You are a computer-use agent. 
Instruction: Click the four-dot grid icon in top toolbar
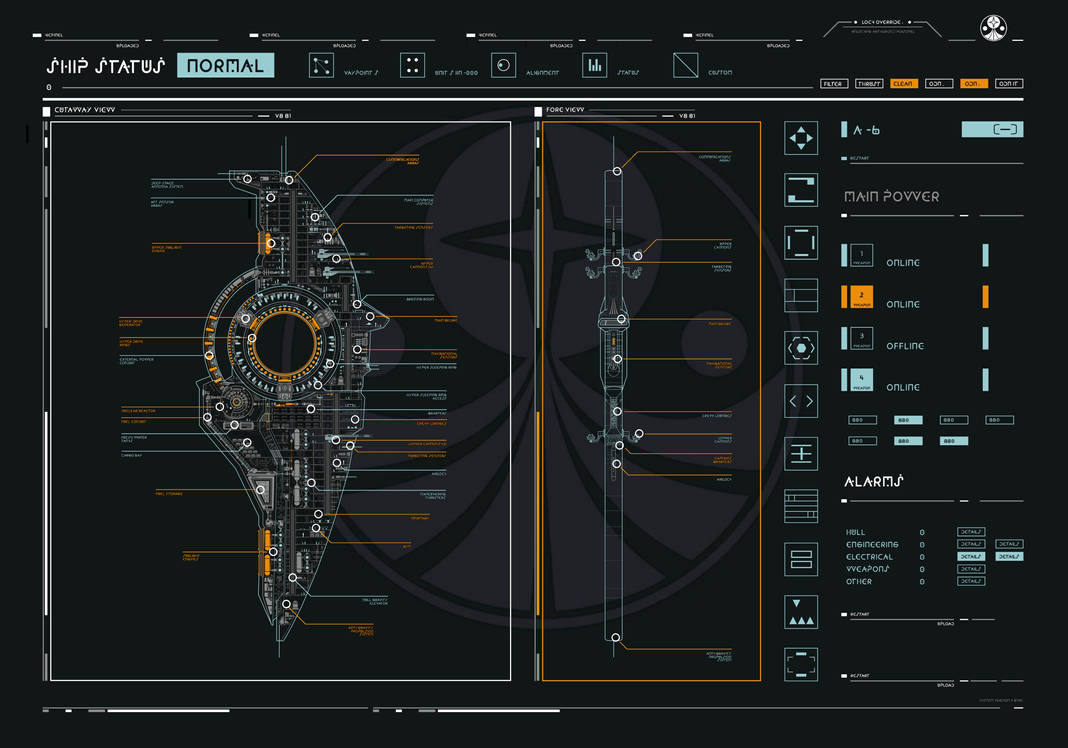point(413,66)
